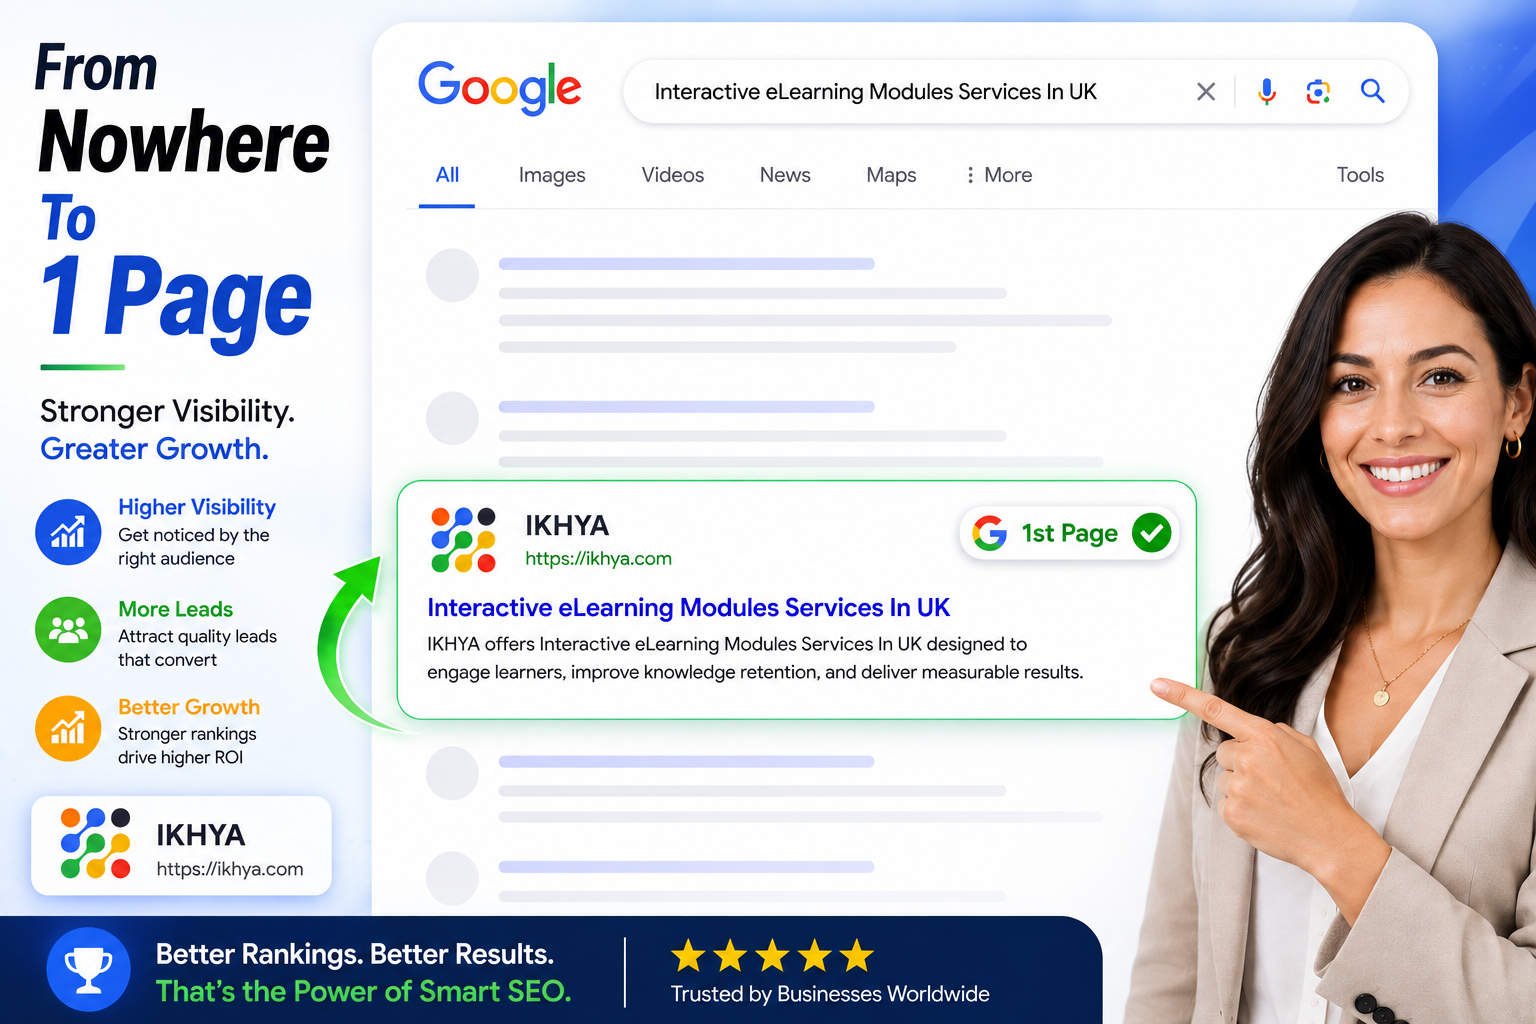Screen dimensions: 1536x1024
Task: Start voice search with the microphone icon
Action: 1267,92
